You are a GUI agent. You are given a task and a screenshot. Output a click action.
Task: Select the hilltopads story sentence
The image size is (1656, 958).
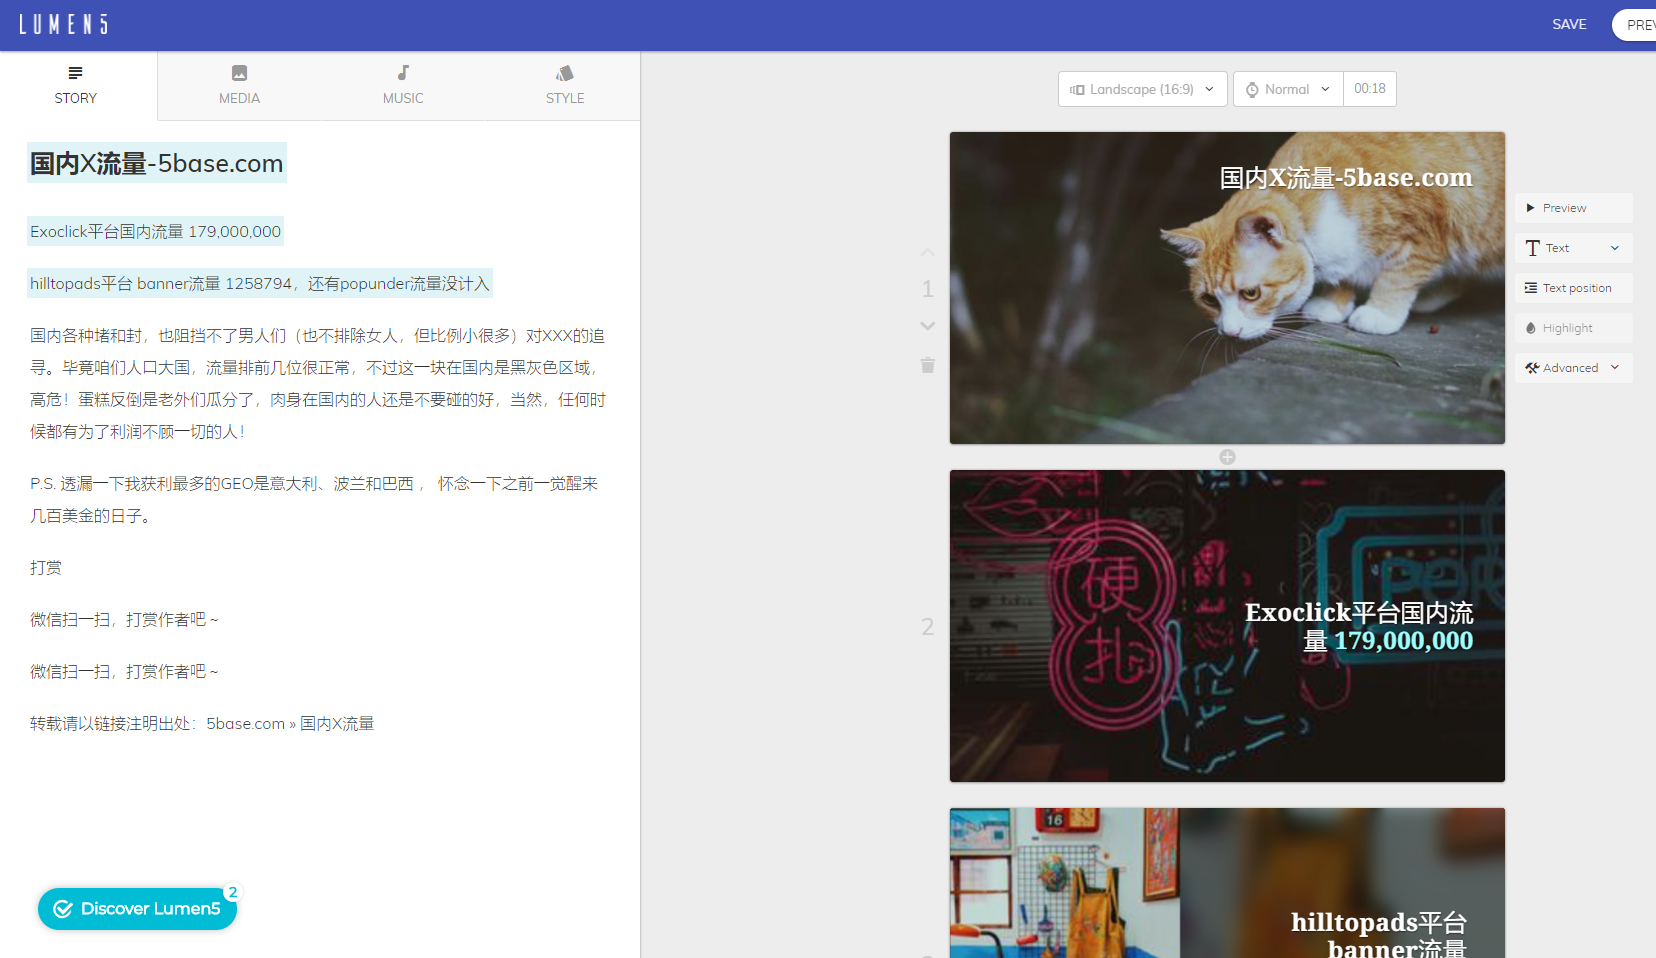pyautogui.click(x=260, y=284)
